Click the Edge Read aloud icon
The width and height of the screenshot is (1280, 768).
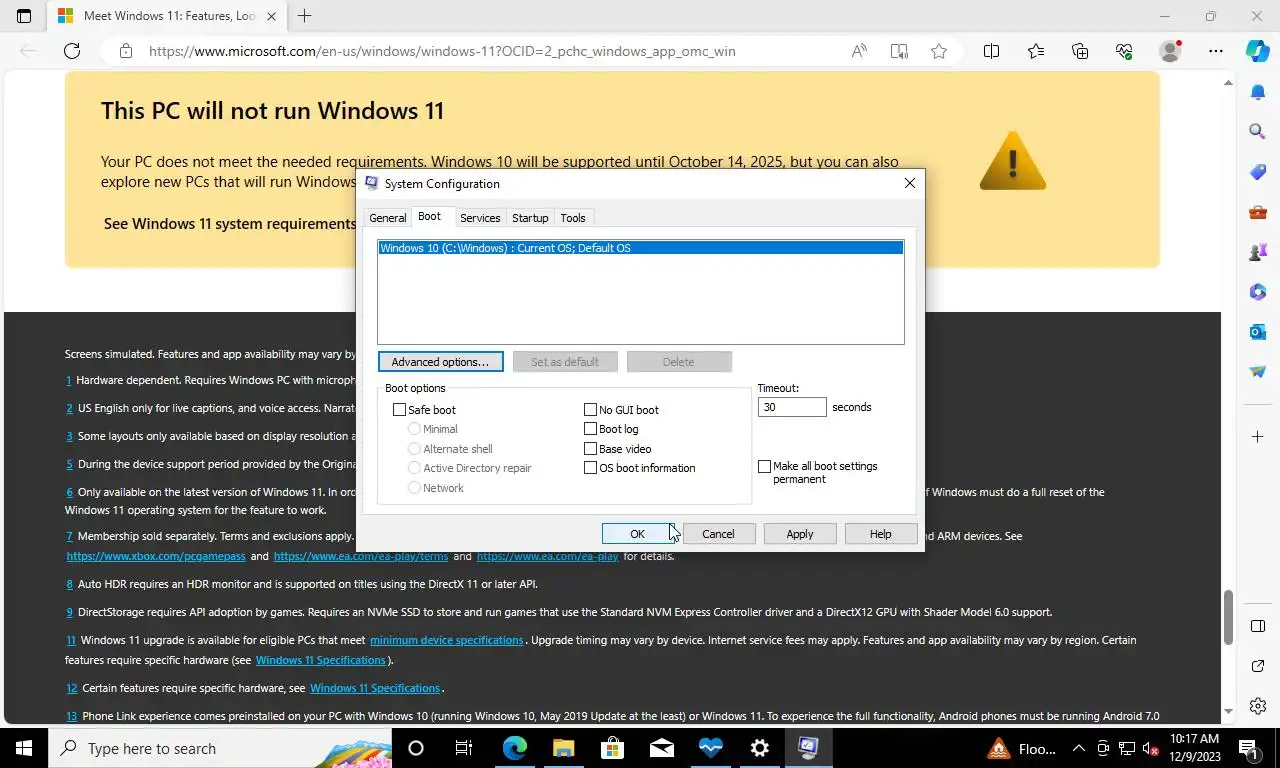[859, 51]
